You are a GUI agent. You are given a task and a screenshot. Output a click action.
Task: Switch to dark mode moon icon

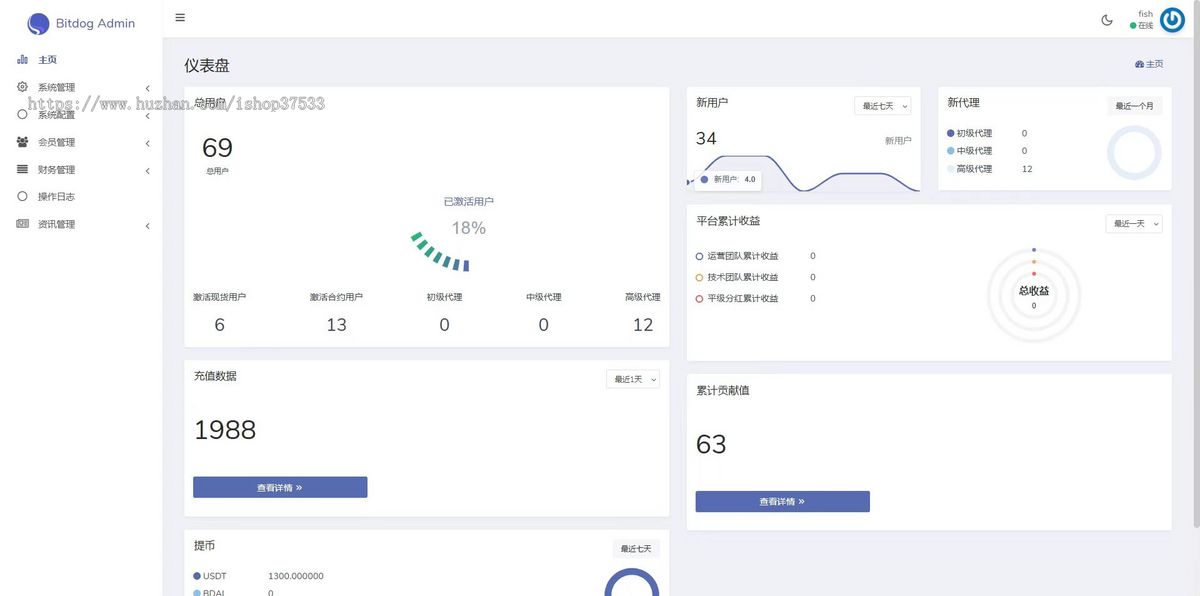coord(1107,20)
